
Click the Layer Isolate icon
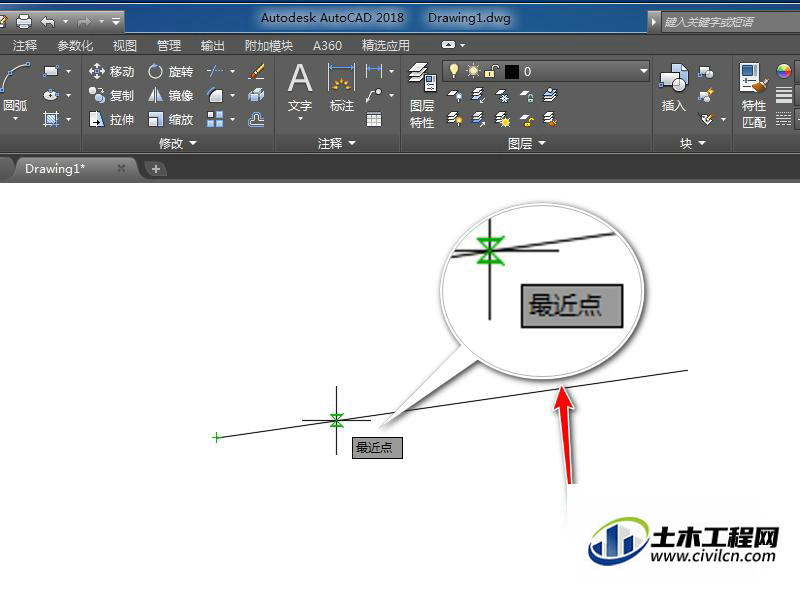pos(478,95)
